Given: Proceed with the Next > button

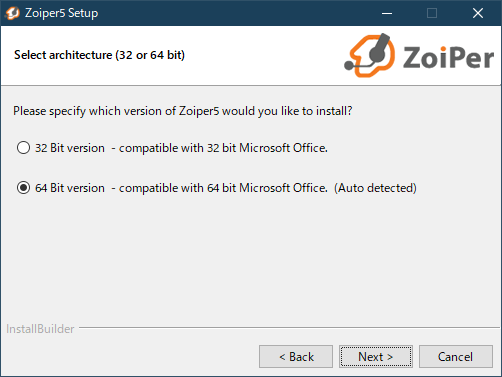Looking at the screenshot, I should click(x=376, y=357).
